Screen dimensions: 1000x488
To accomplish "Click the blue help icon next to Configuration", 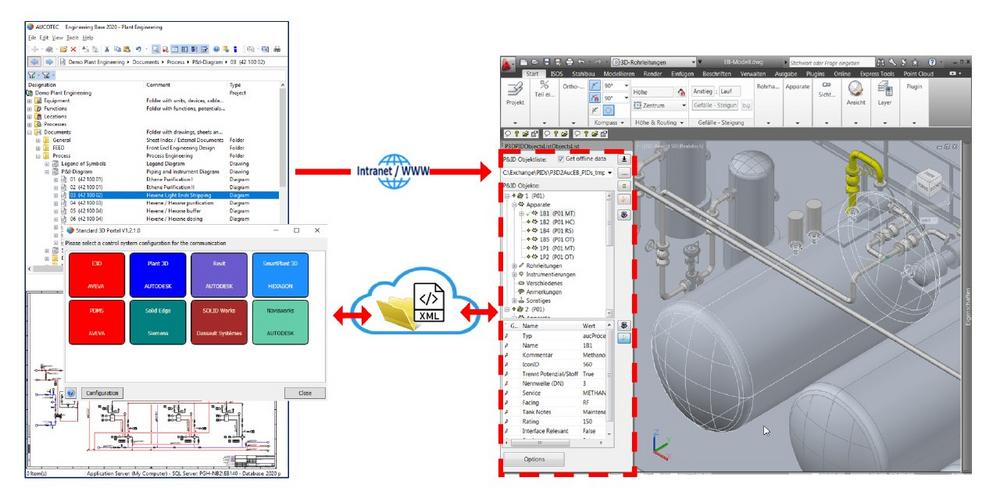I will click(71, 393).
